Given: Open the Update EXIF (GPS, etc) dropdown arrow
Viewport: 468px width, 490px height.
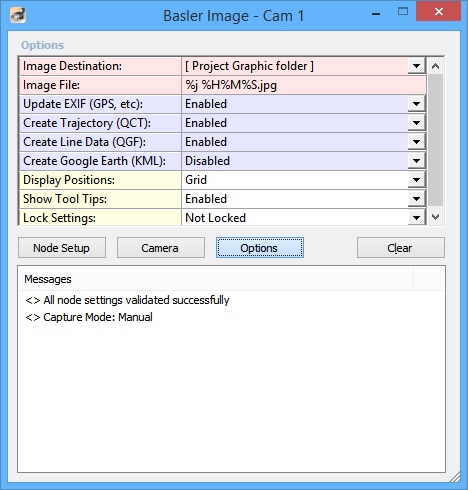Looking at the screenshot, I should (x=416, y=104).
